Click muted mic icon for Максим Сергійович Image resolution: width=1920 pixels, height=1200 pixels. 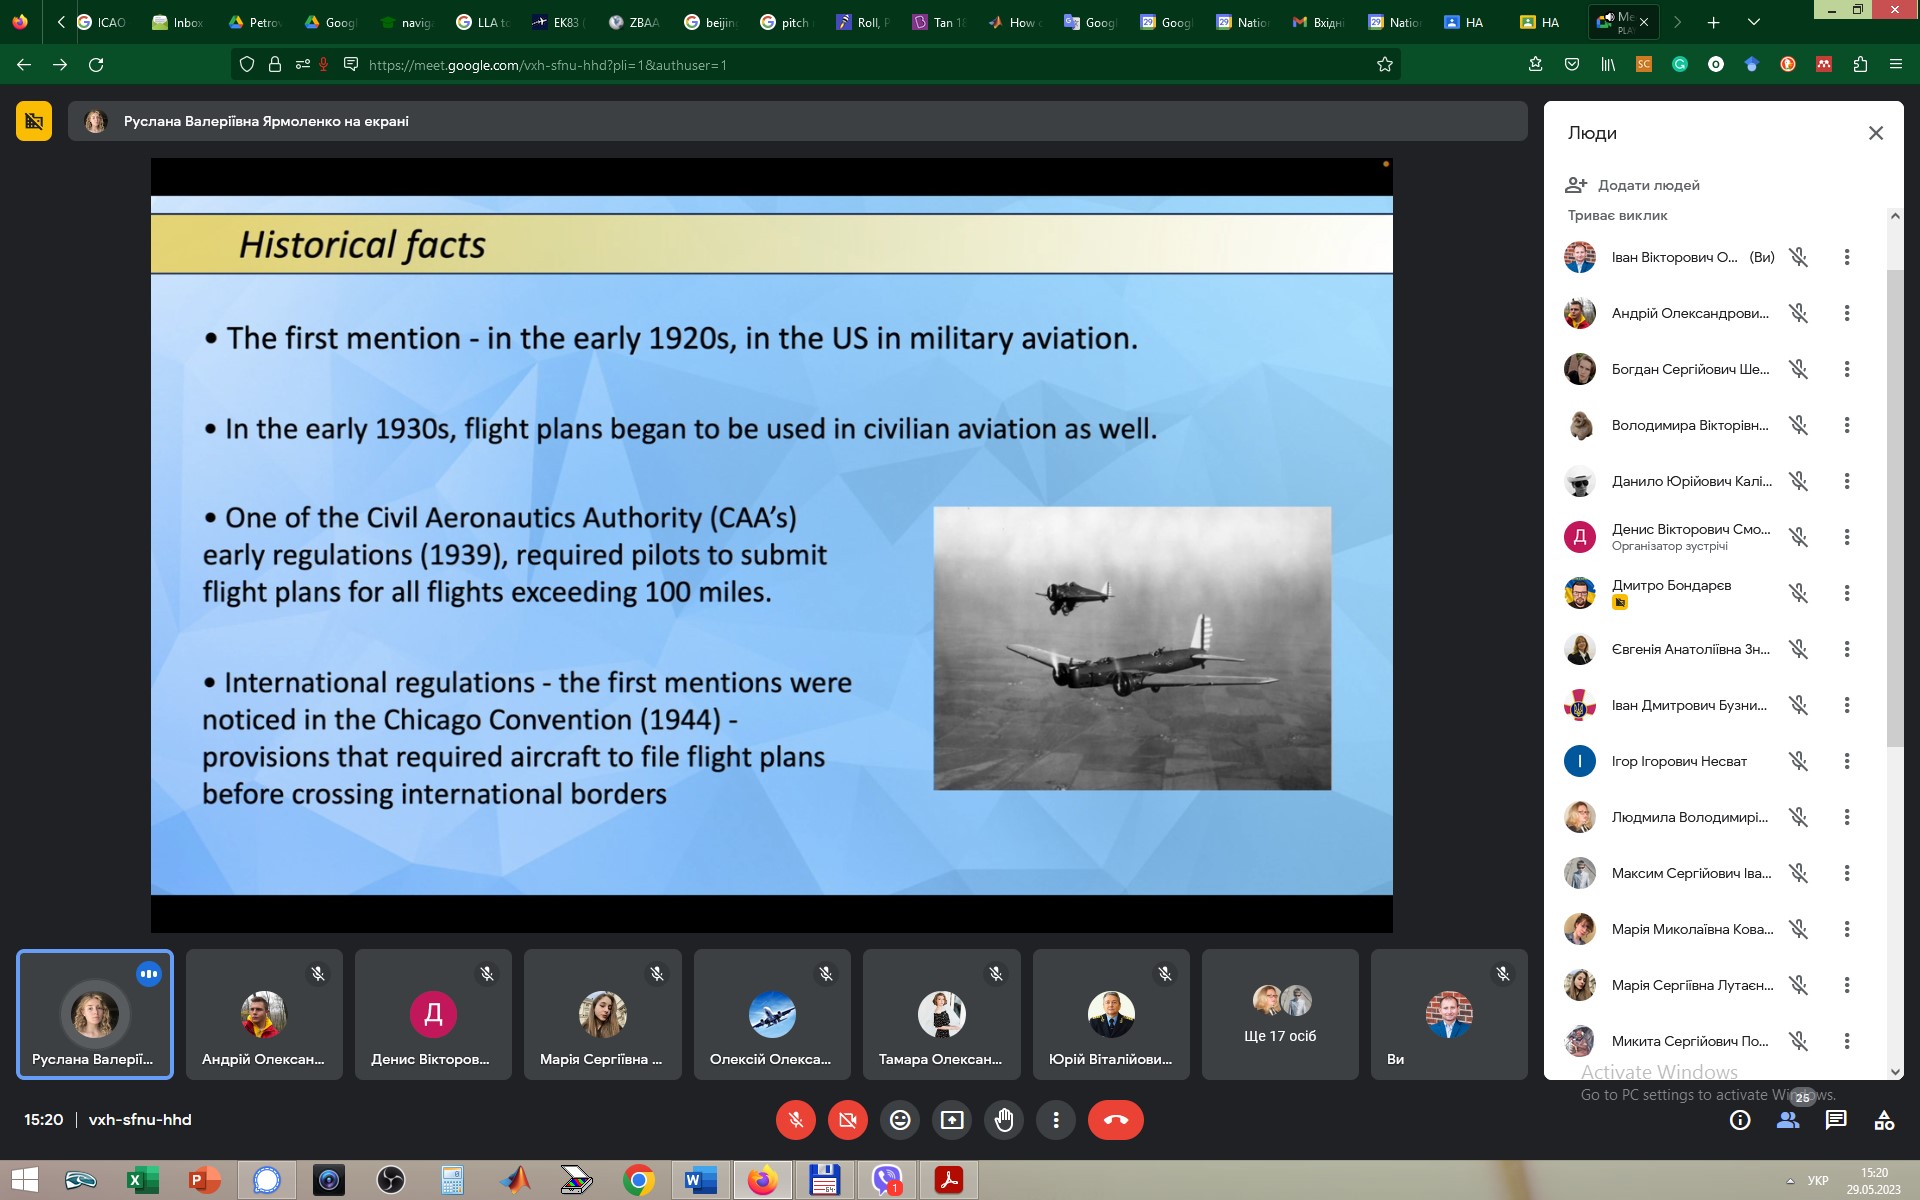pyautogui.click(x=1798, y=873)
